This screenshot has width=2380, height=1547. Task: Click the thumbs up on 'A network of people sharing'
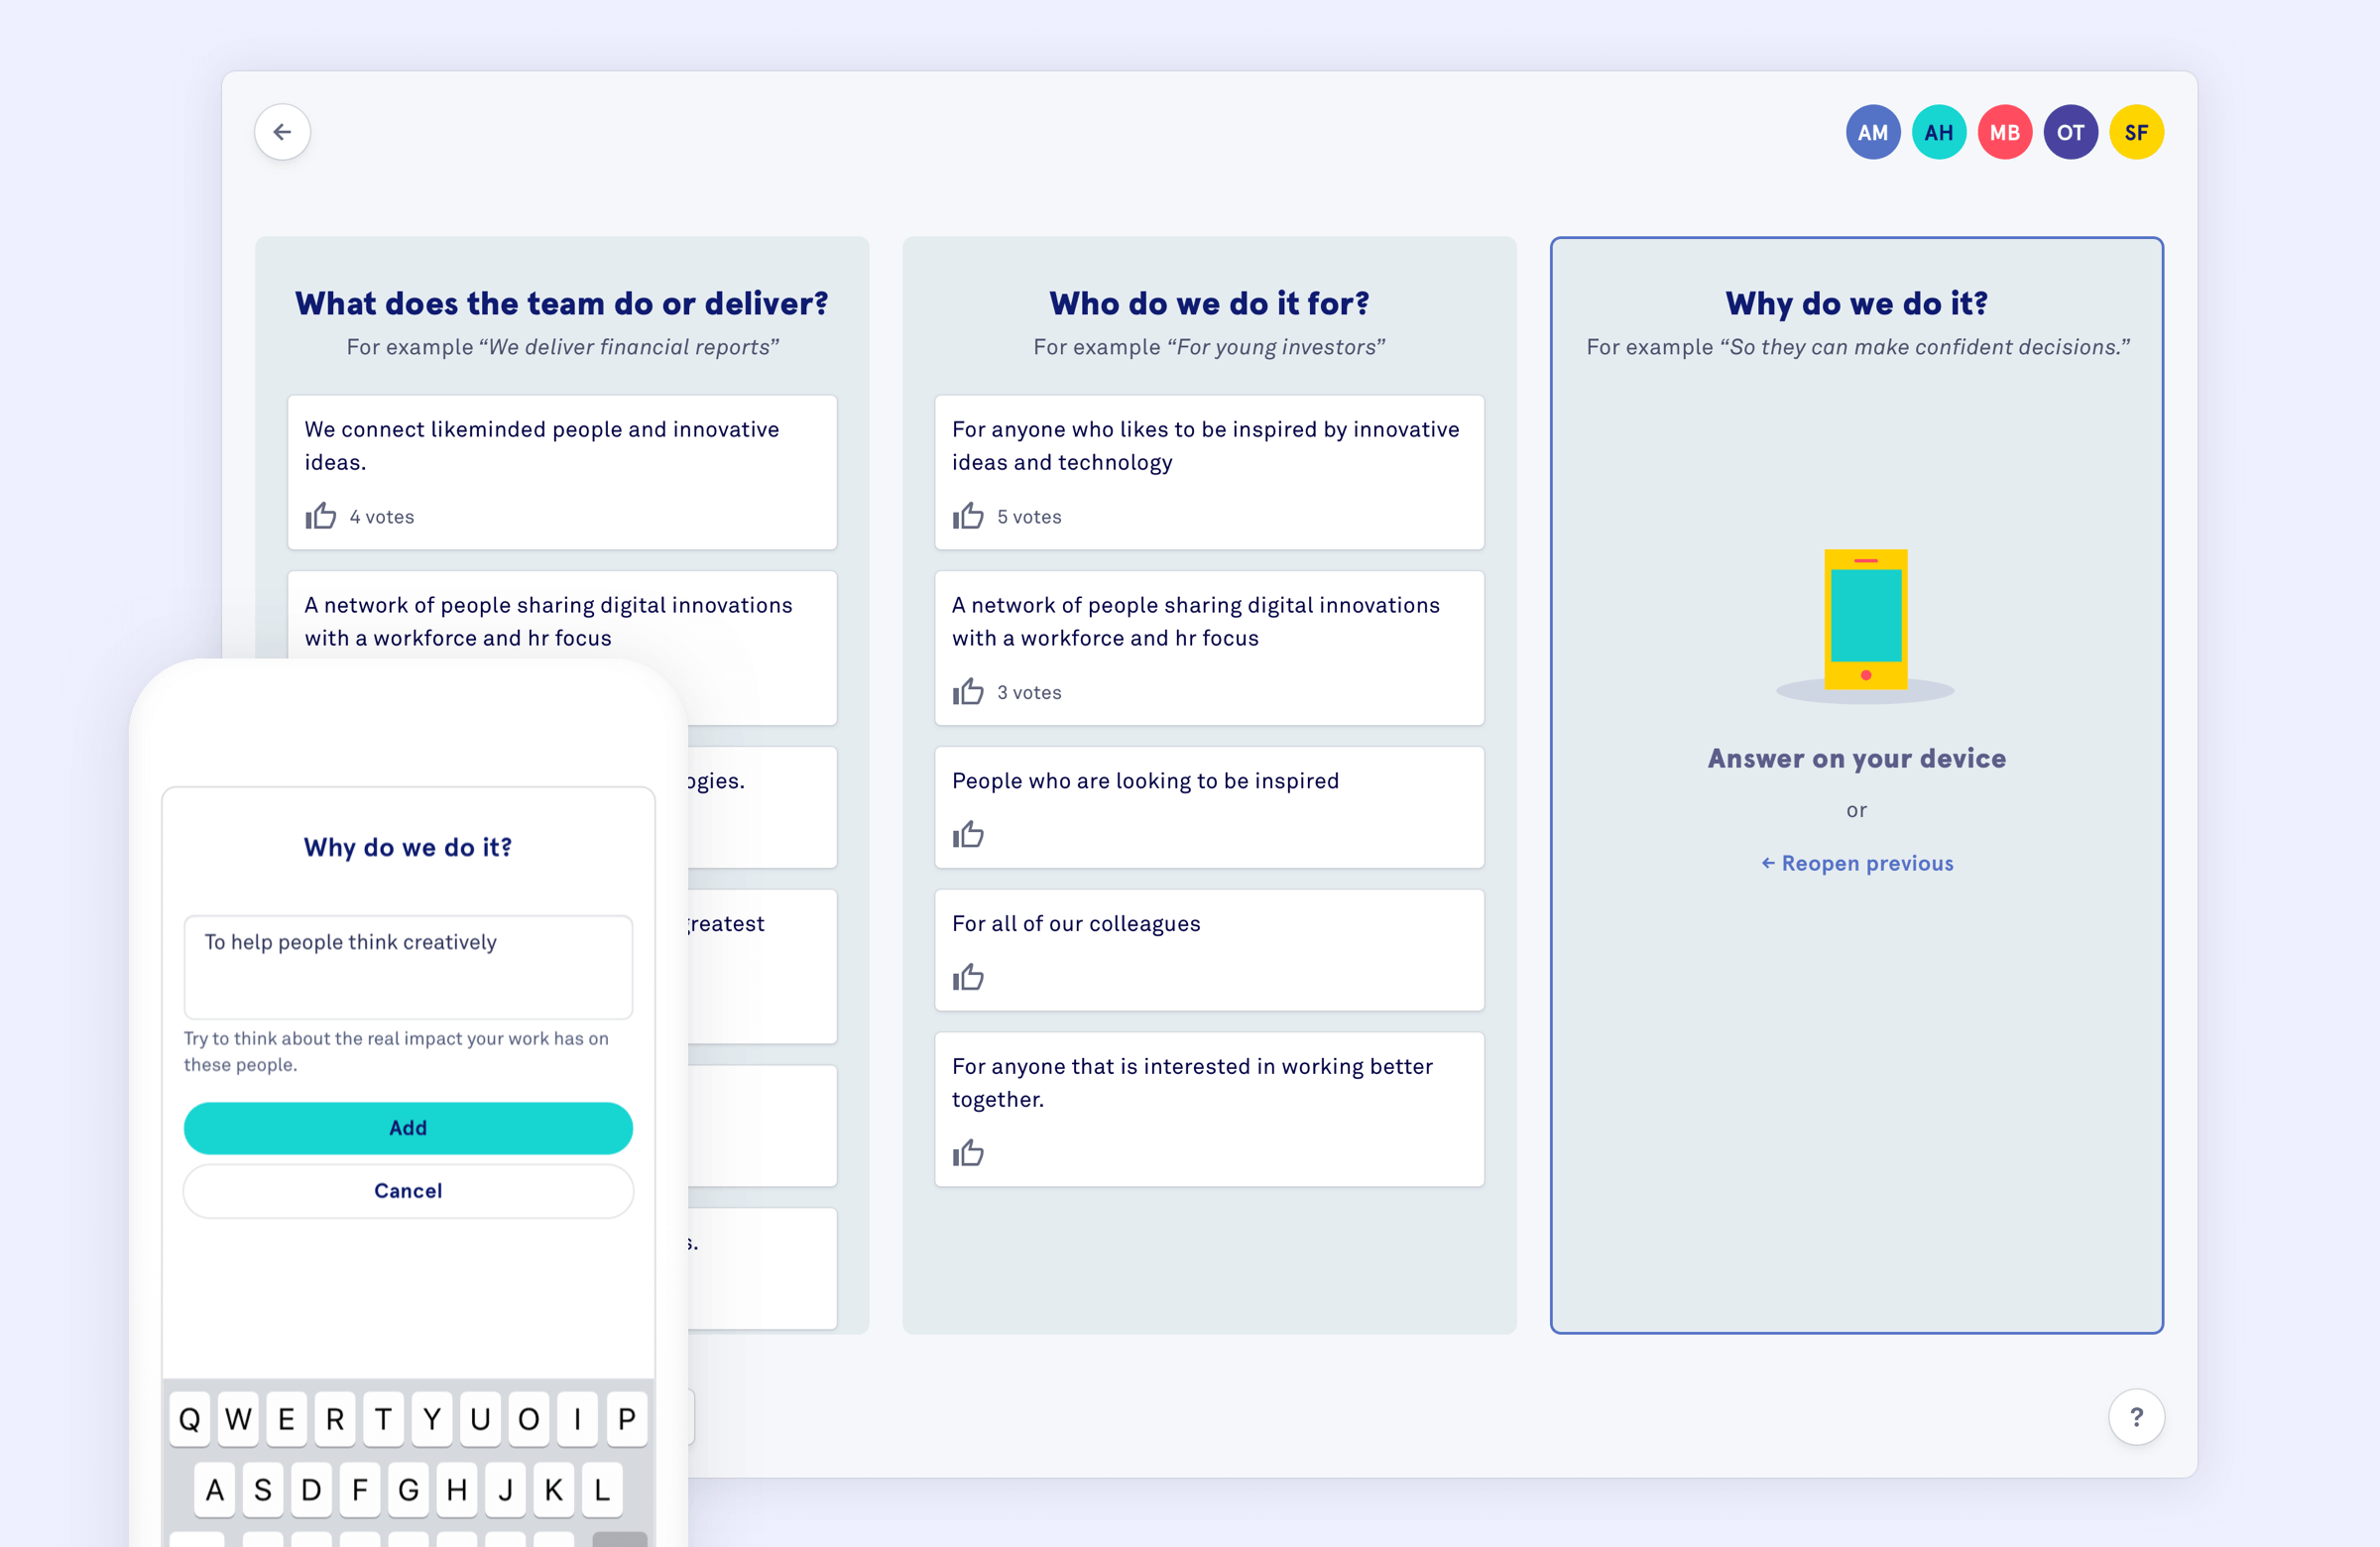click(966, 690)
